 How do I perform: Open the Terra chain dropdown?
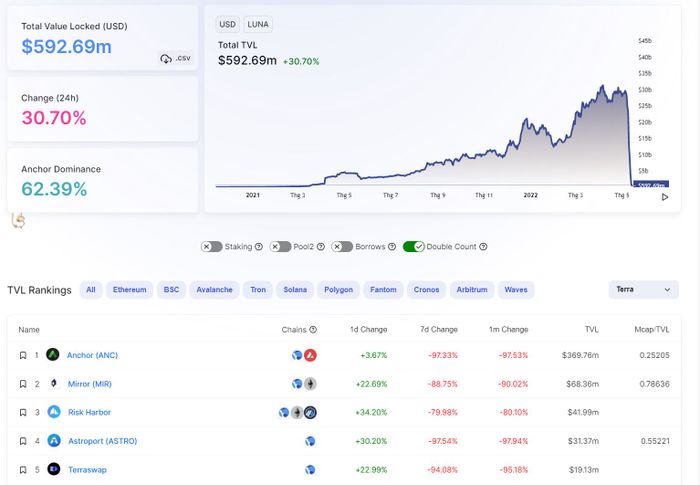(643, 289)
